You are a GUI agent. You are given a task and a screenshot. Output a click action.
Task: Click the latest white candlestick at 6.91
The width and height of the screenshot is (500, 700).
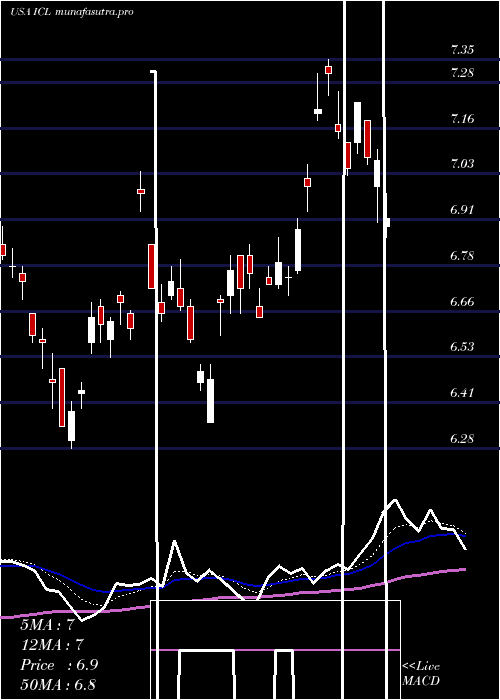pos(387,222)
